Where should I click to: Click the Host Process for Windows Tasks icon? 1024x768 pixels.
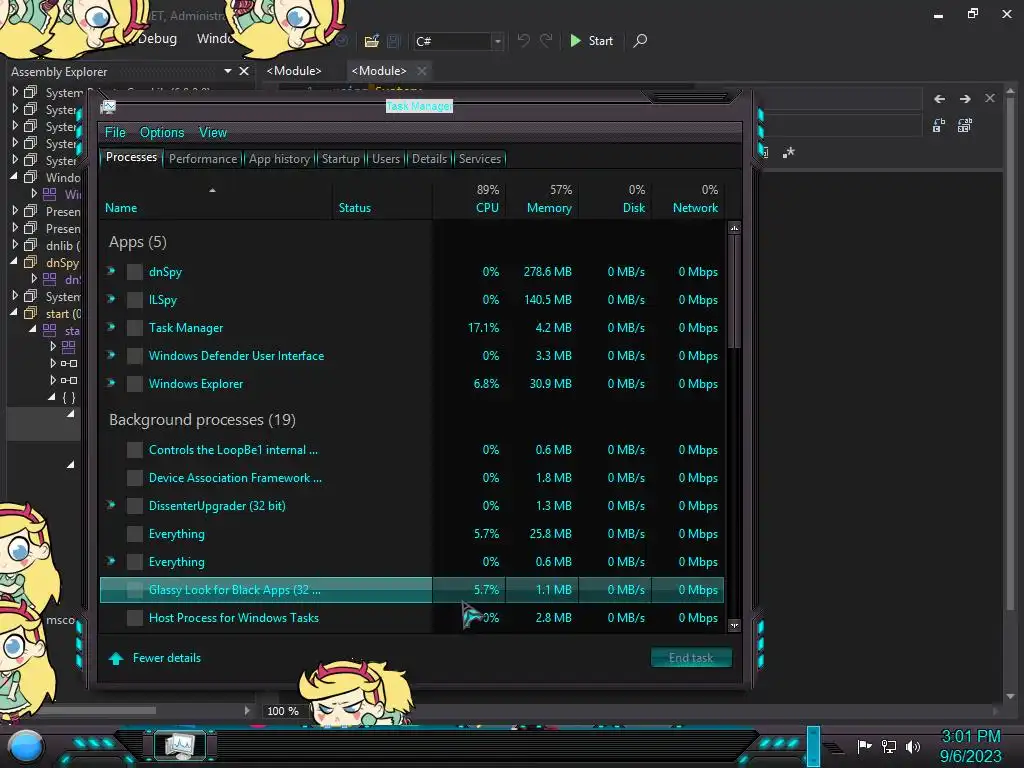135,618
